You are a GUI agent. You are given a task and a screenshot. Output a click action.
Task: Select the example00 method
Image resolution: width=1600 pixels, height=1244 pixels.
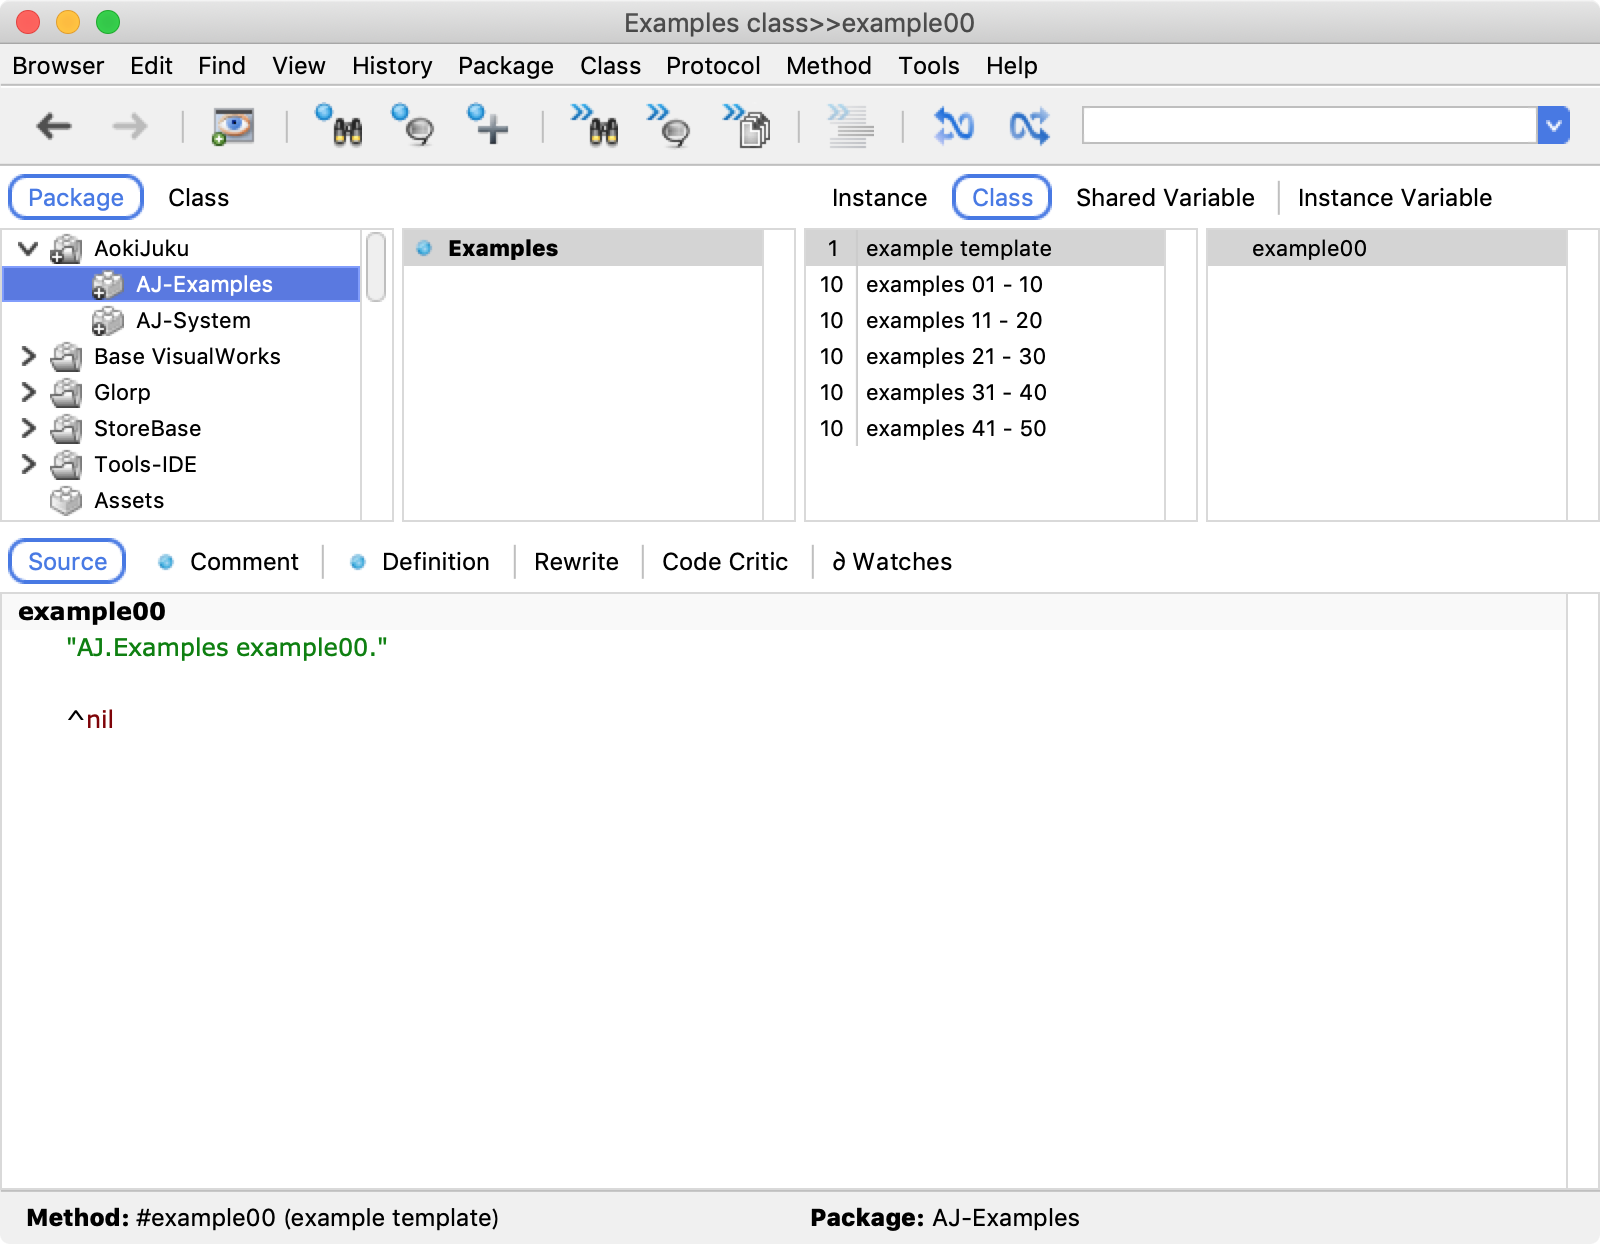[1387, 248]
